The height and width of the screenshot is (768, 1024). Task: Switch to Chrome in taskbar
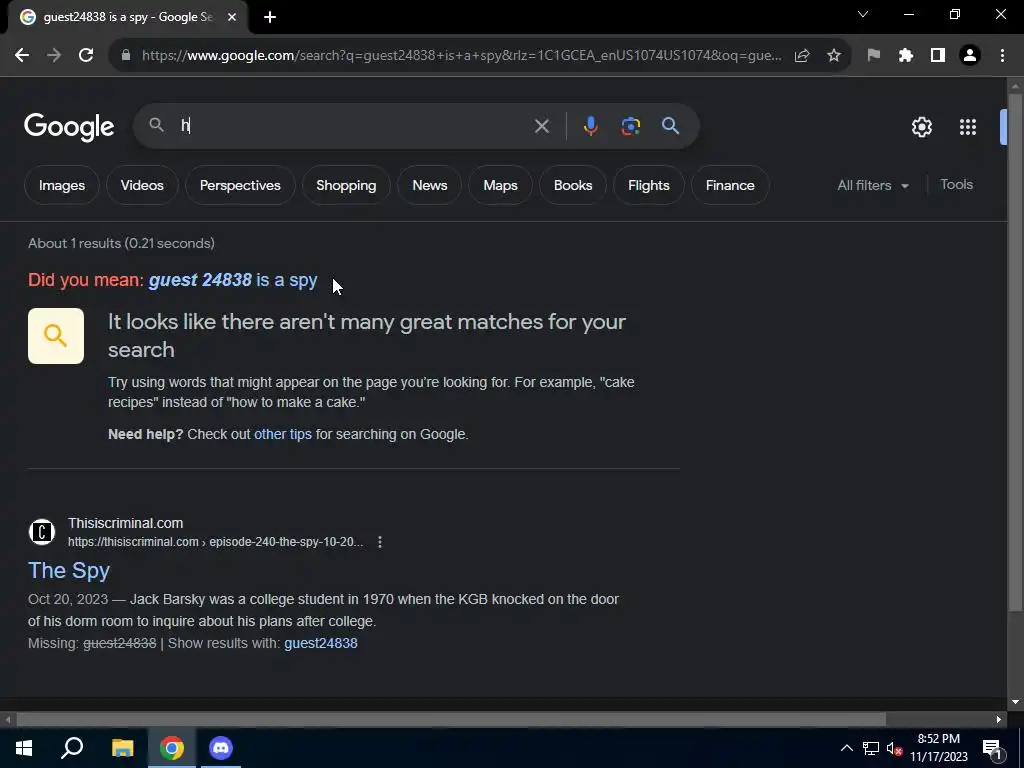coord(172,748)
